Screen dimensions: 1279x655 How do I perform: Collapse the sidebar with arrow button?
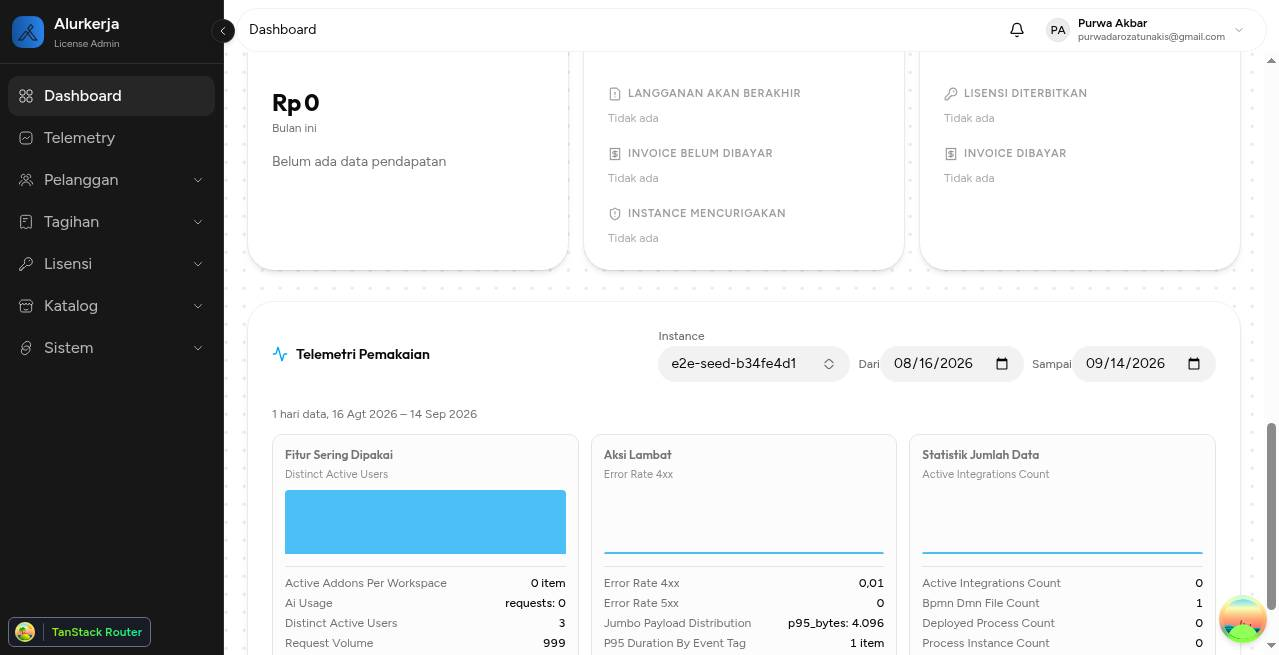224,31
